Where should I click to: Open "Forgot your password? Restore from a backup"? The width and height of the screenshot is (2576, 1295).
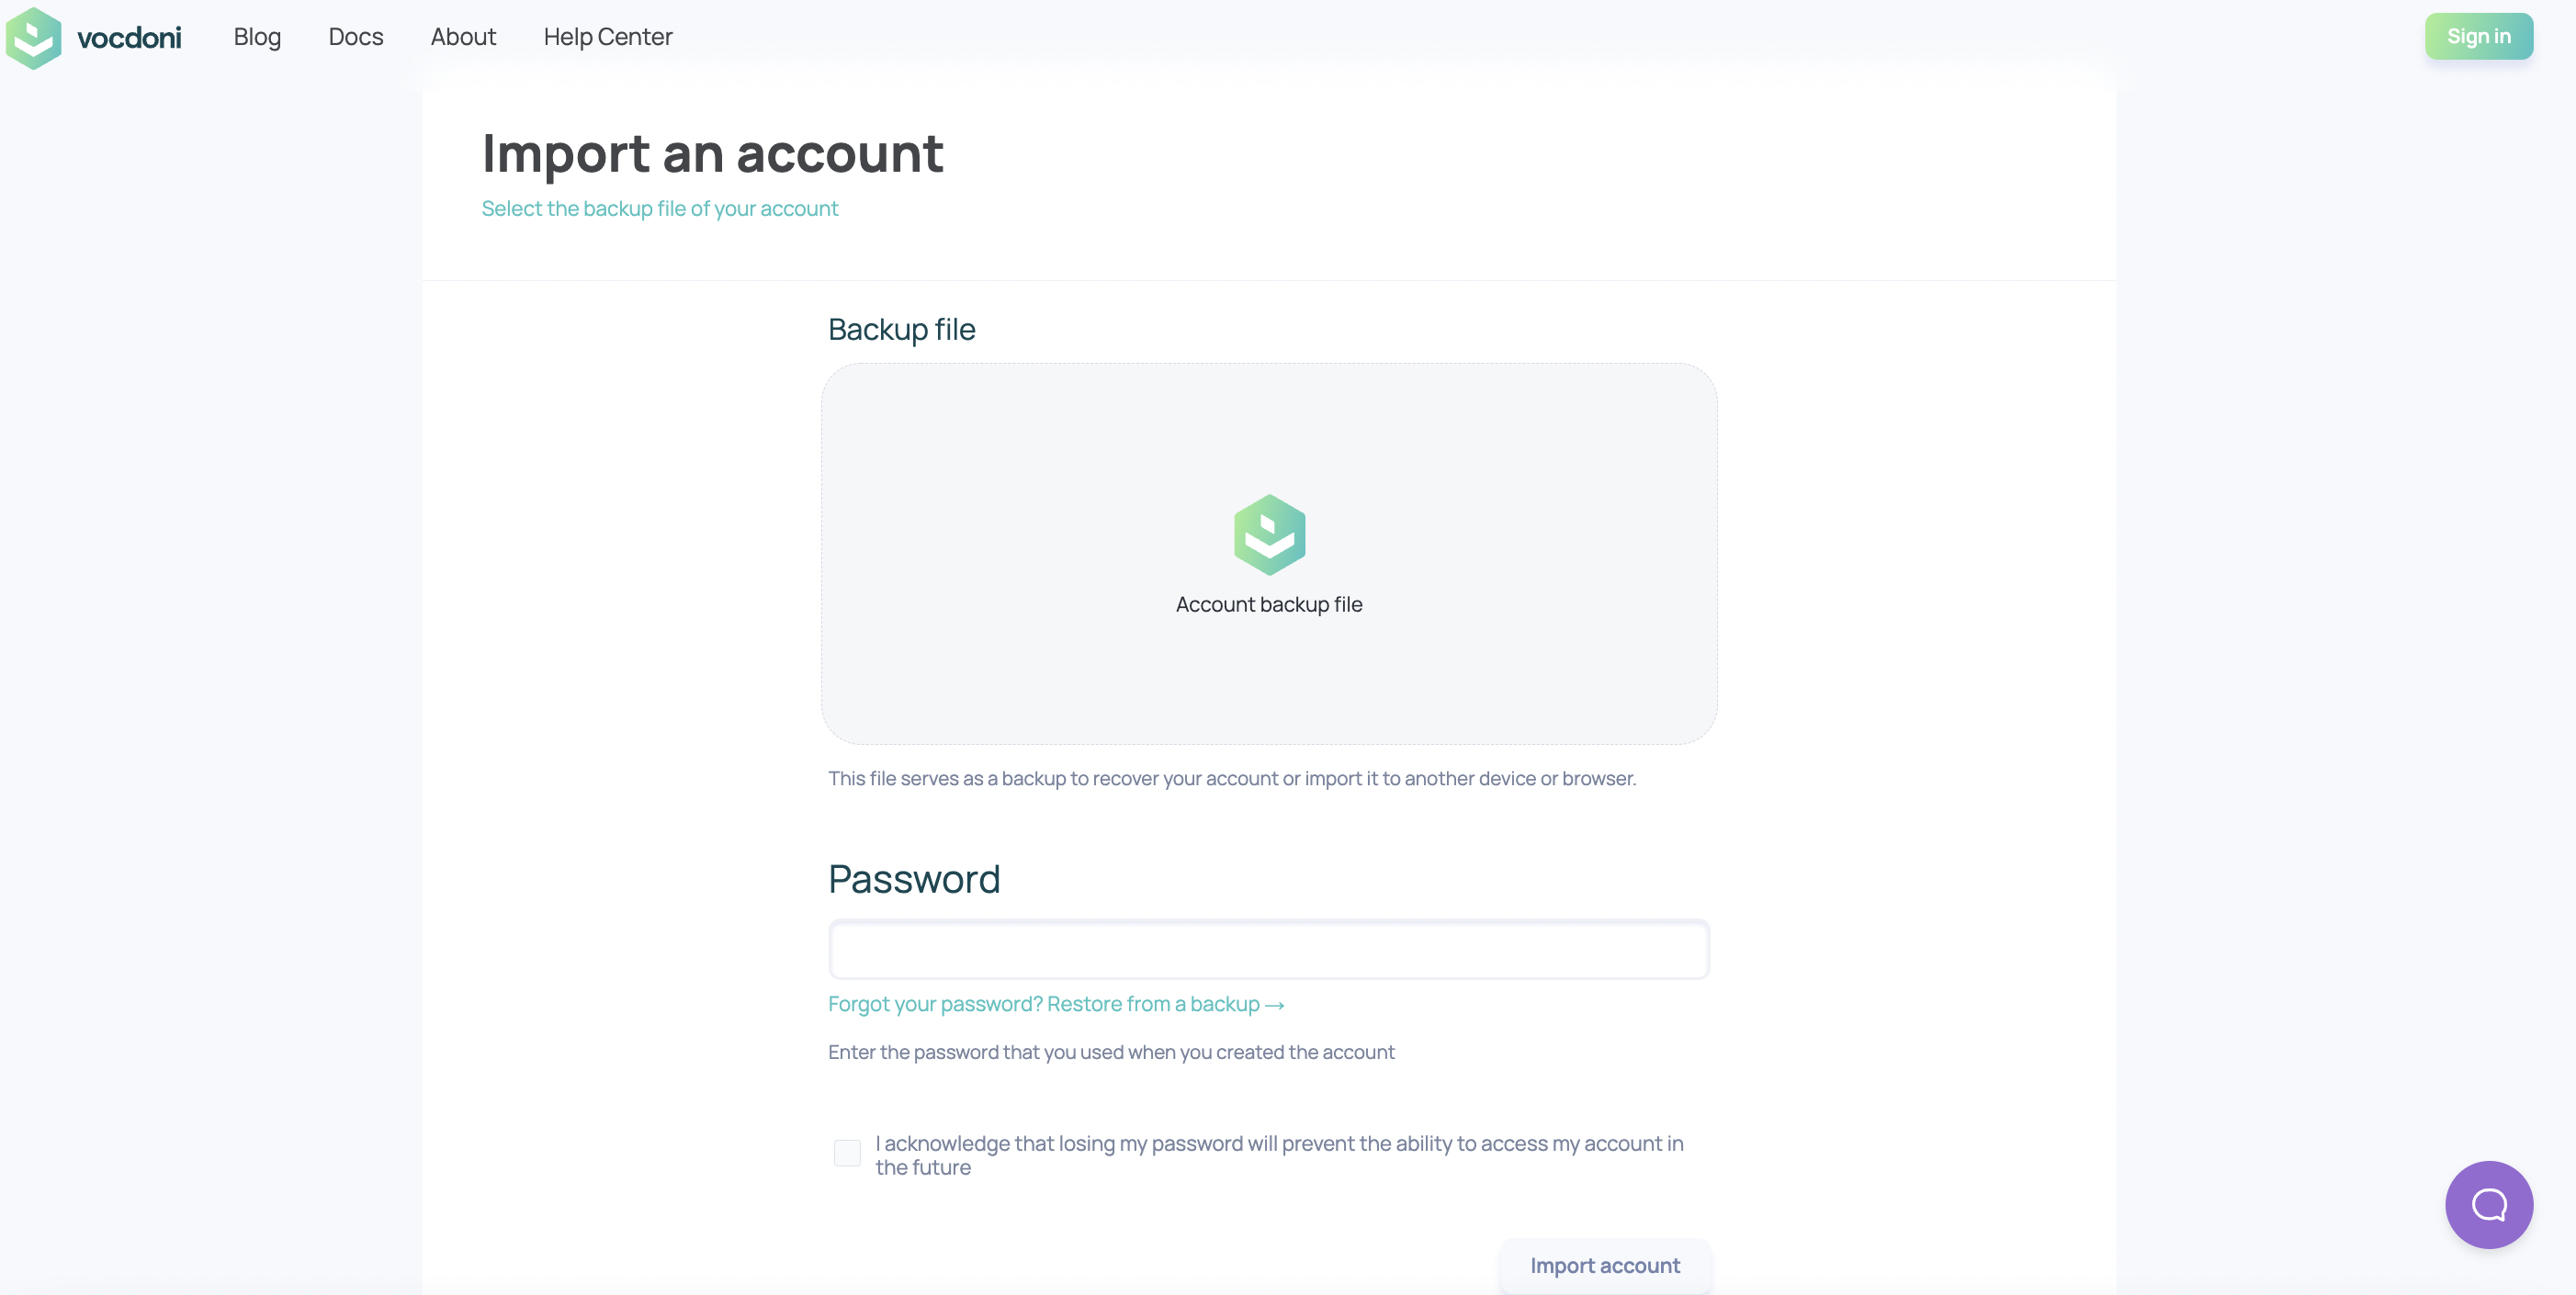(x=1056, y=1004)
